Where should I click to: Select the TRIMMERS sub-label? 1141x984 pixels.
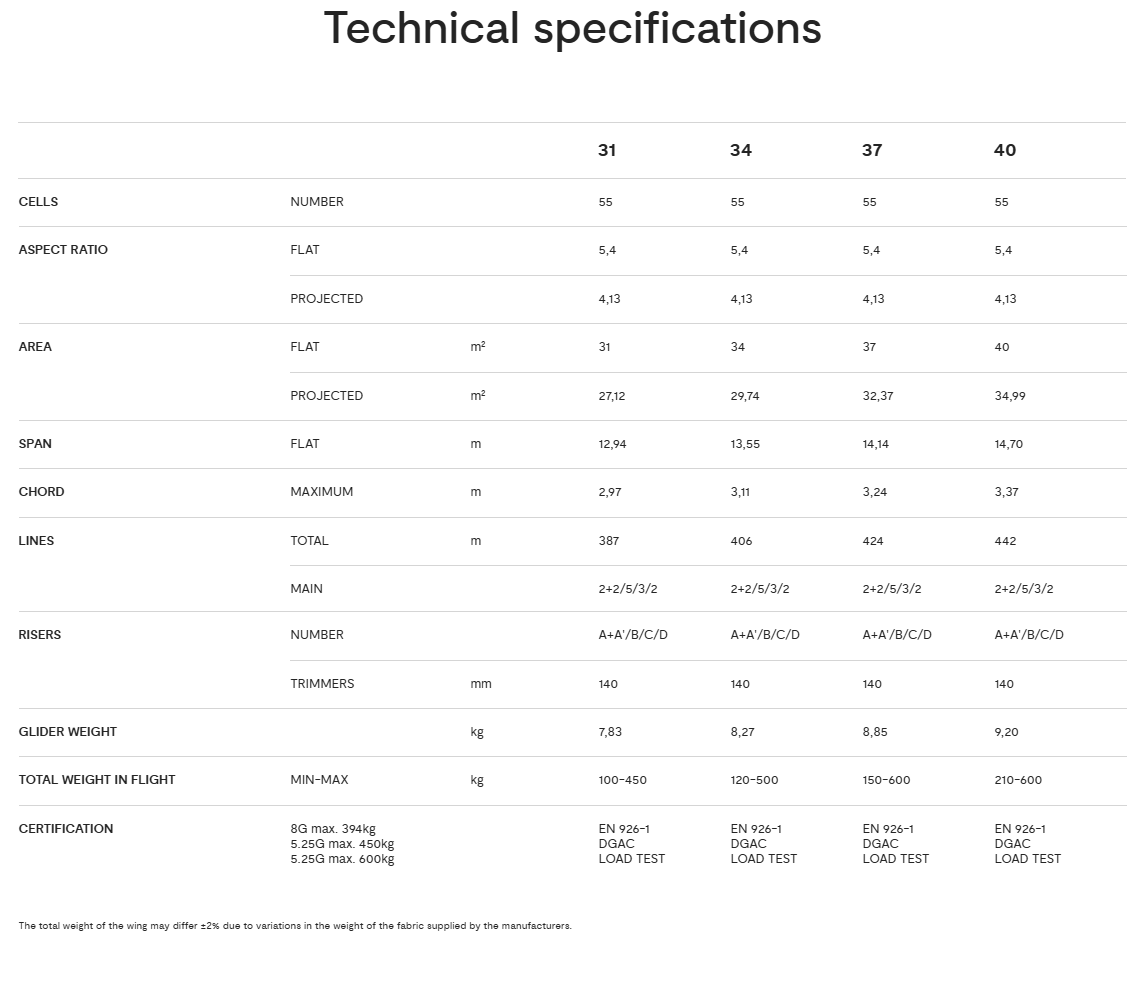[x=322, y=684]
